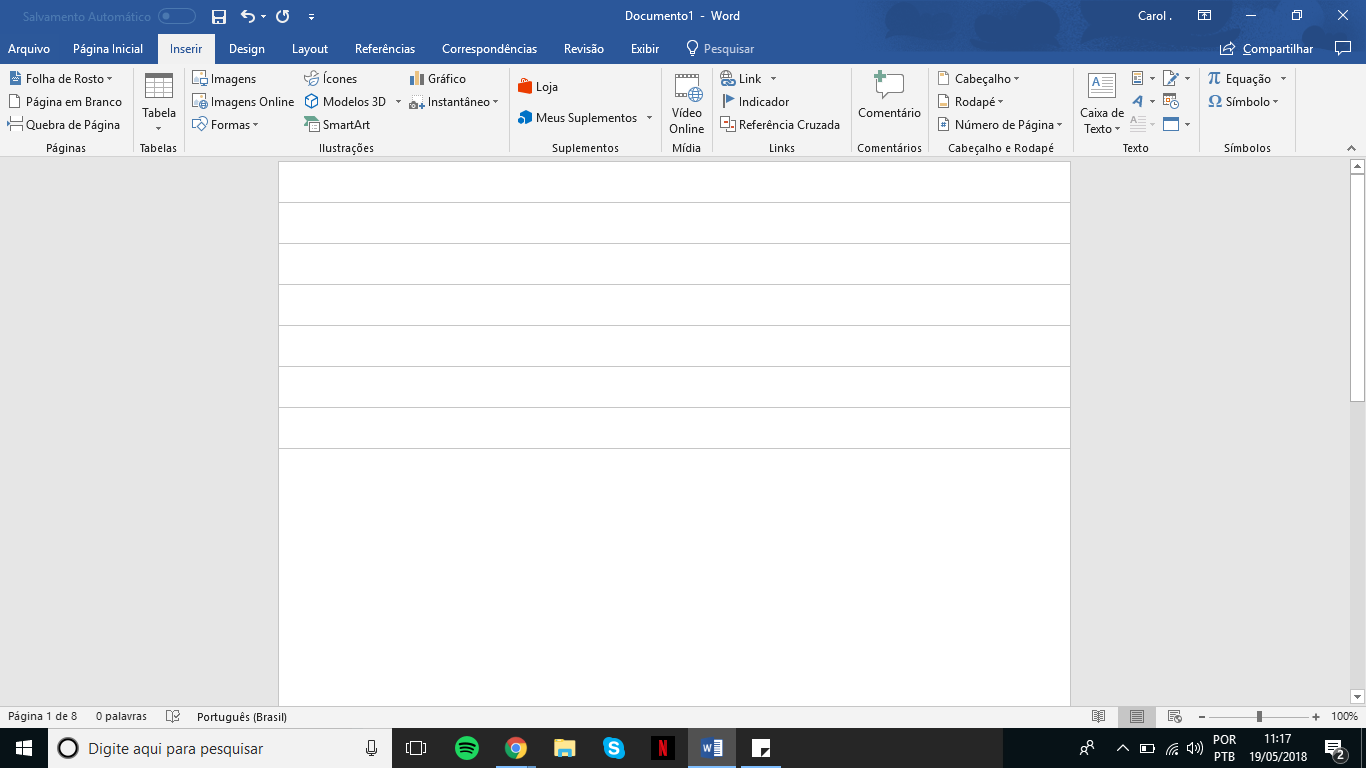1366x768 pixels.
Task: Click the WordArt icon
Action: tap(1143, 101)
